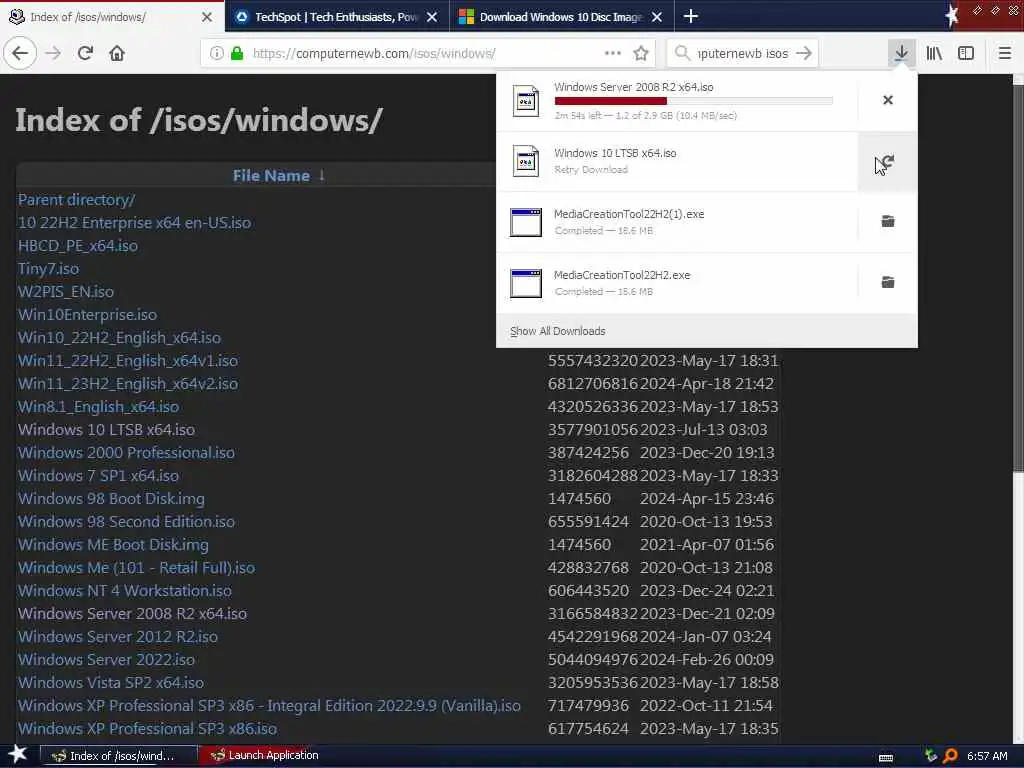
Task: Toggle the sidebar view icon
Action: point(966,54)
